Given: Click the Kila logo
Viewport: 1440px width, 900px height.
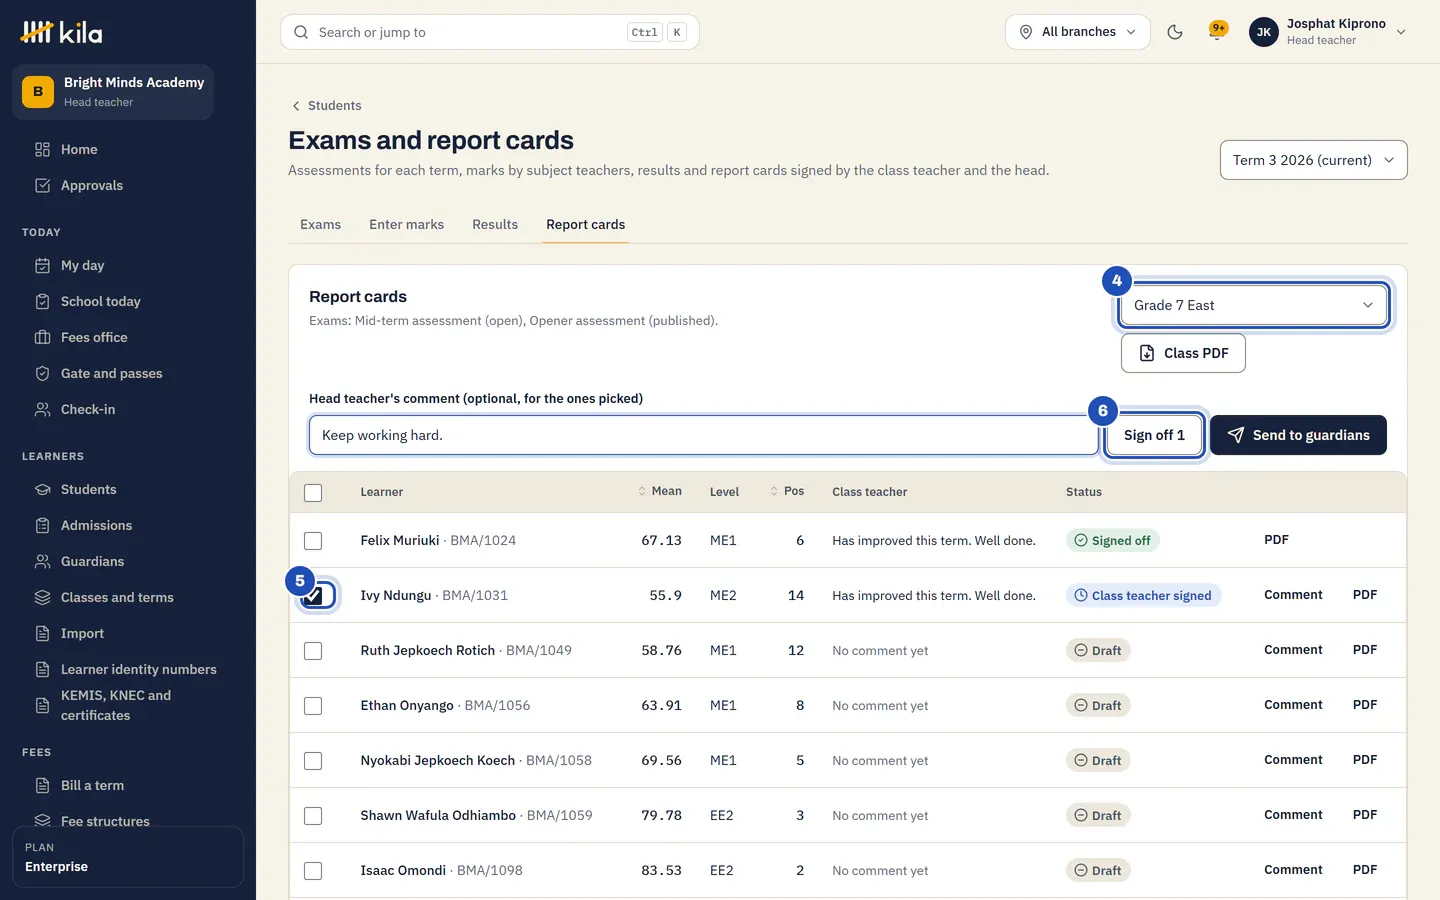Looking at the screenshot, I should [61, 32].
